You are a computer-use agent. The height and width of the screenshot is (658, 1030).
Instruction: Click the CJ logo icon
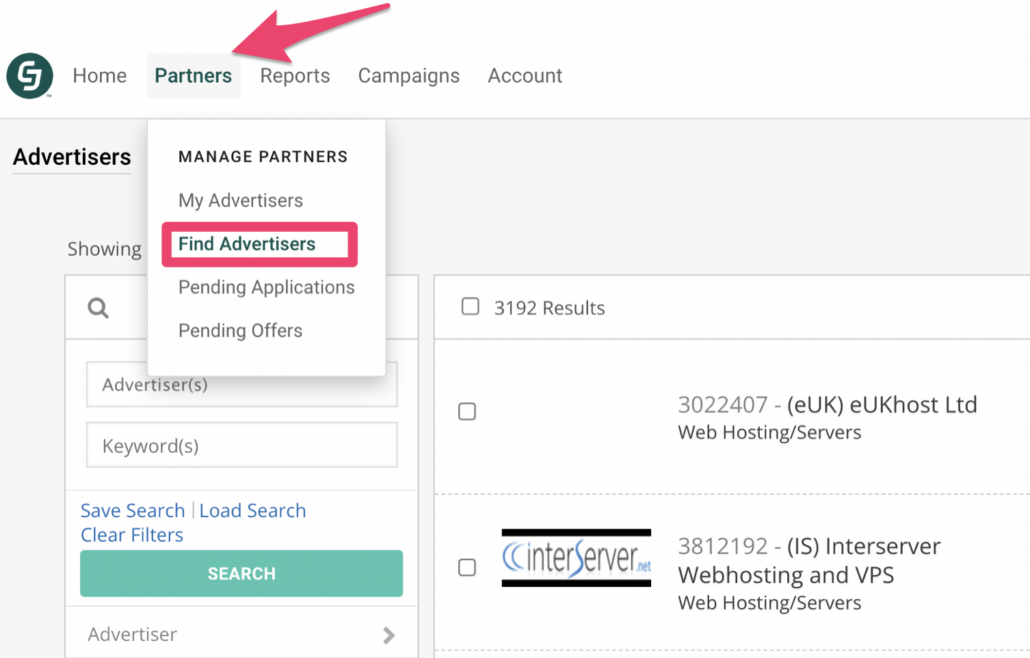(x=29, y=76)
